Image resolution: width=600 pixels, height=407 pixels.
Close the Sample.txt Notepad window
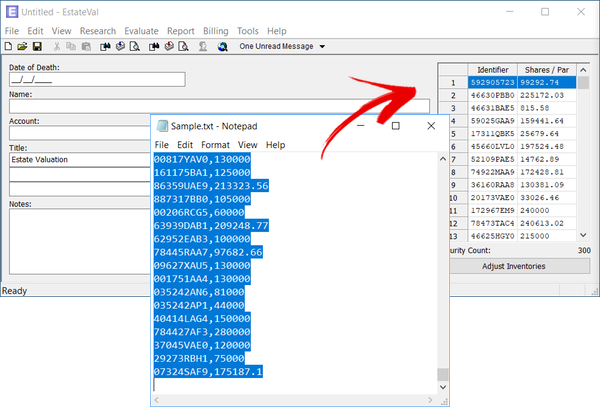coord(431,126)
